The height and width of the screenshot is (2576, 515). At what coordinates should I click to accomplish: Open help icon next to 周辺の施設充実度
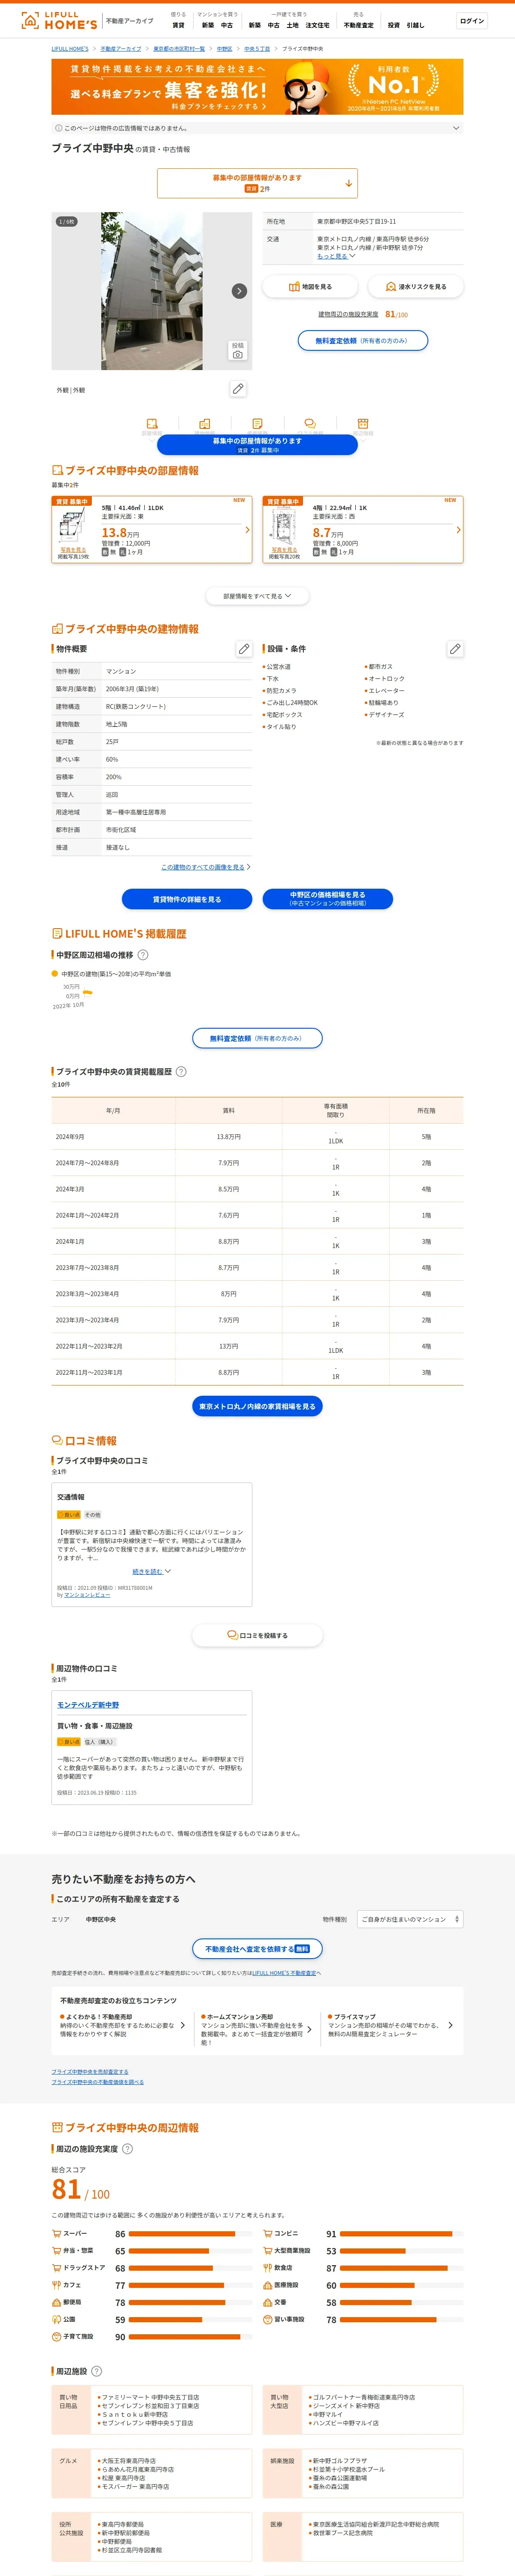pos(127,2149)
